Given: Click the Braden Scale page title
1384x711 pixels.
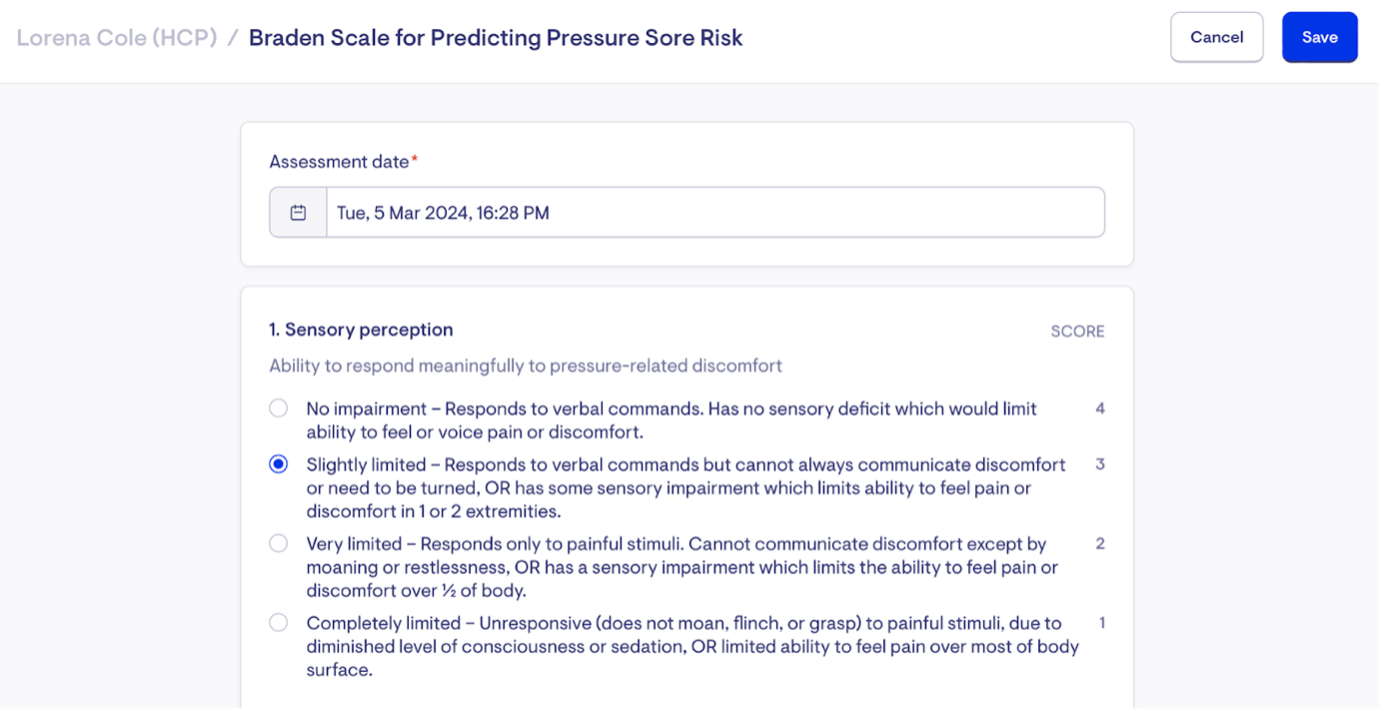Looking at the screenshot, I should pos(496,38).
